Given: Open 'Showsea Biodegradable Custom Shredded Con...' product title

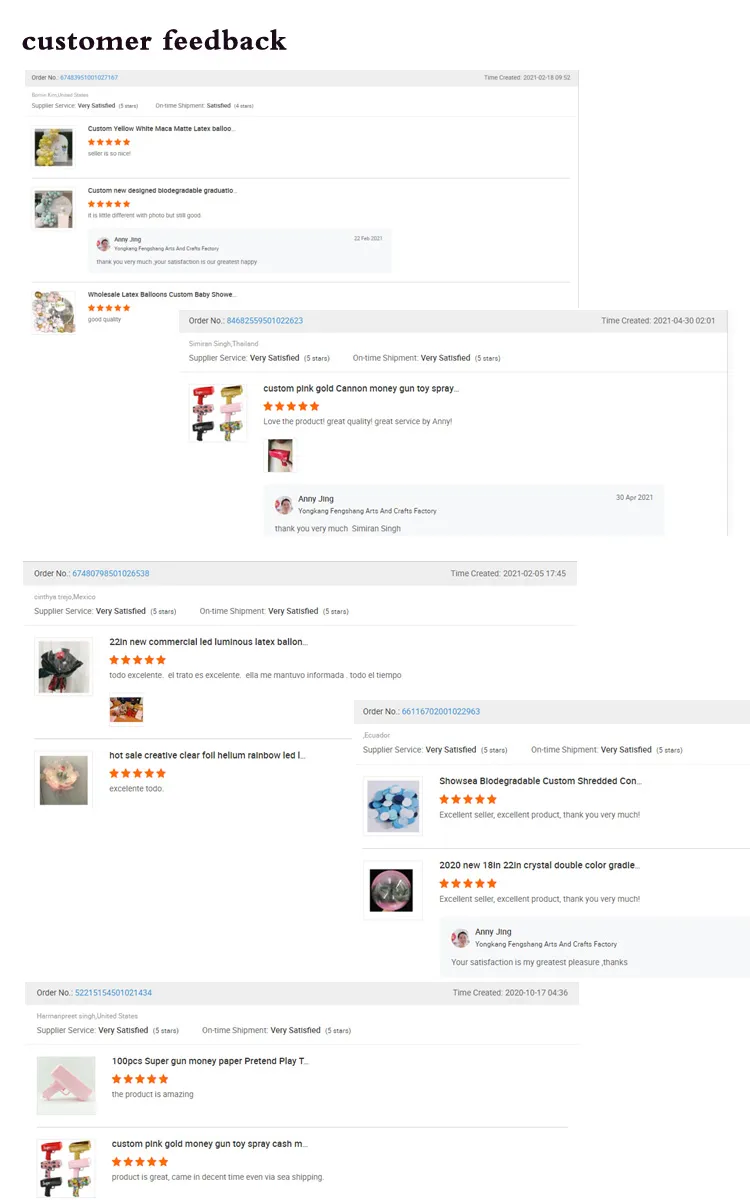Looking at the screenshot, I should (540, 781).
